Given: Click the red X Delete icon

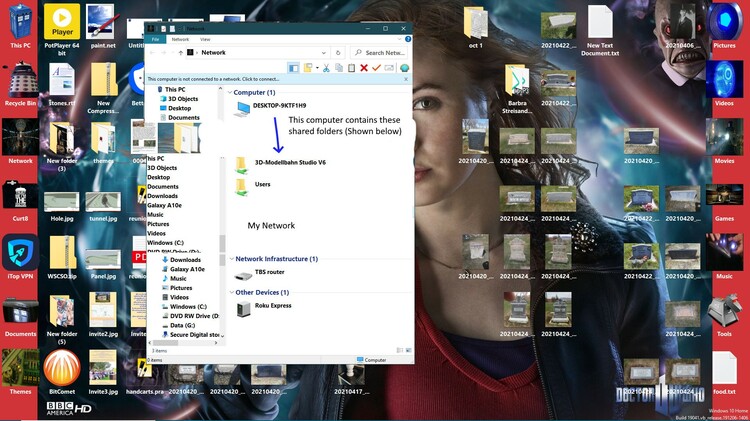Looking at the screenshot, I should 363,68.
